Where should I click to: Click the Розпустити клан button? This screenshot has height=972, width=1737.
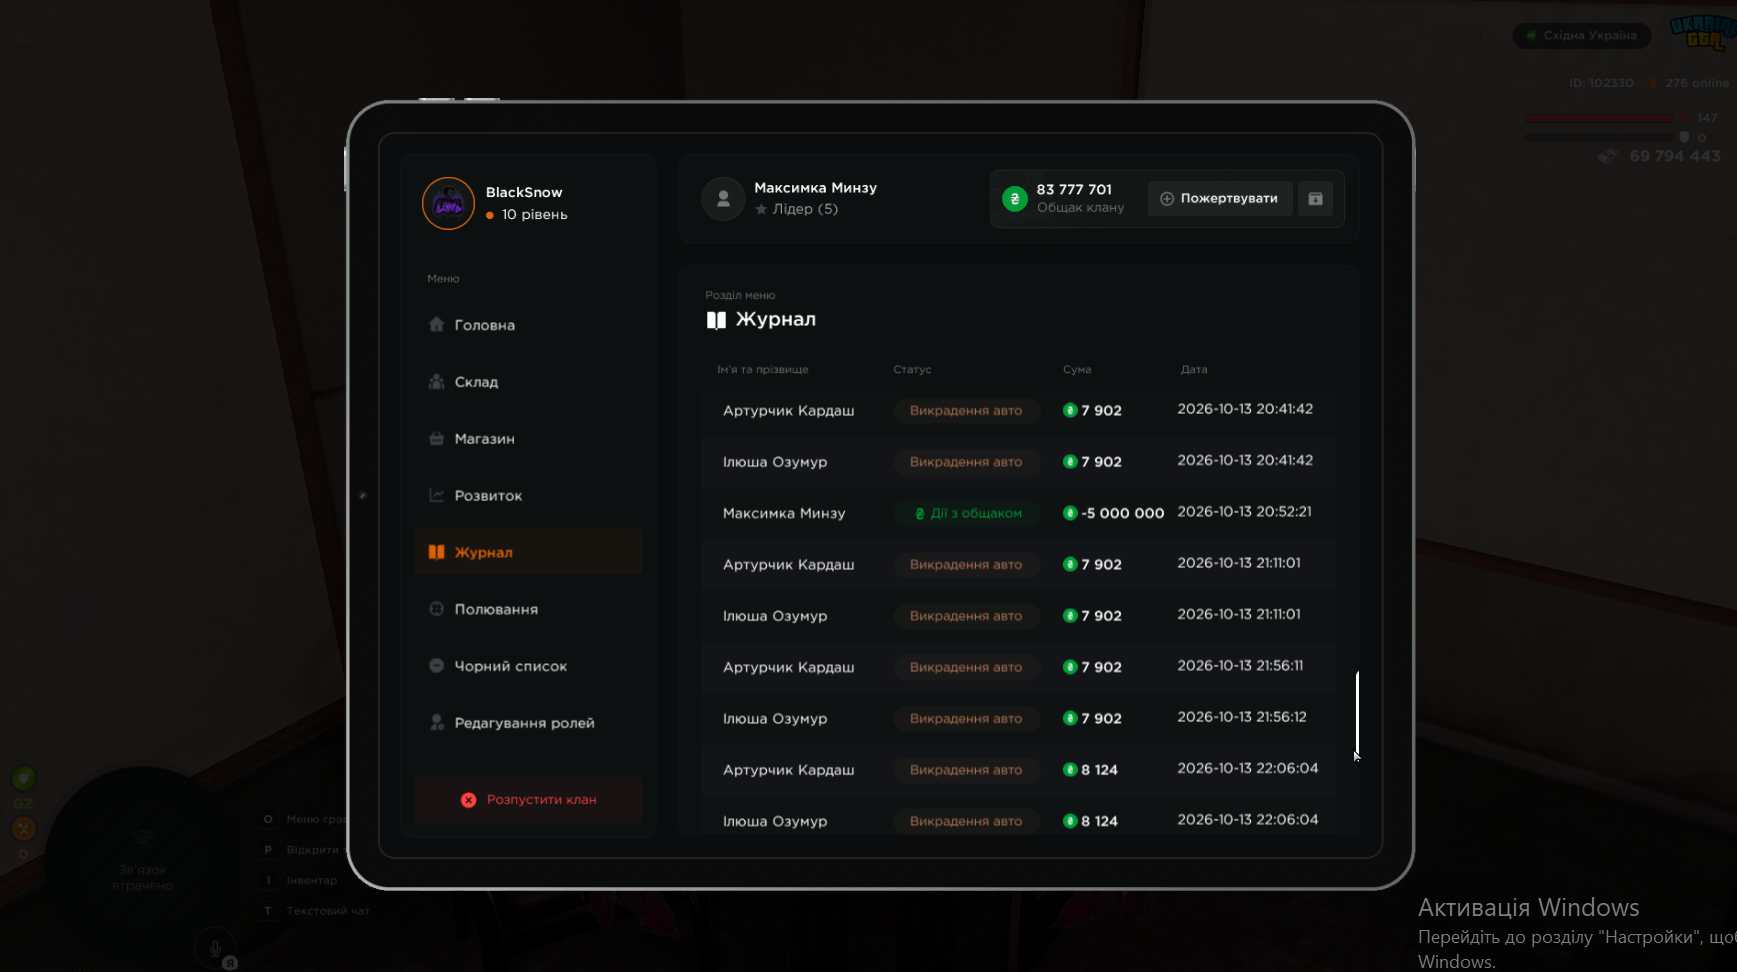(x=528, y=800)
